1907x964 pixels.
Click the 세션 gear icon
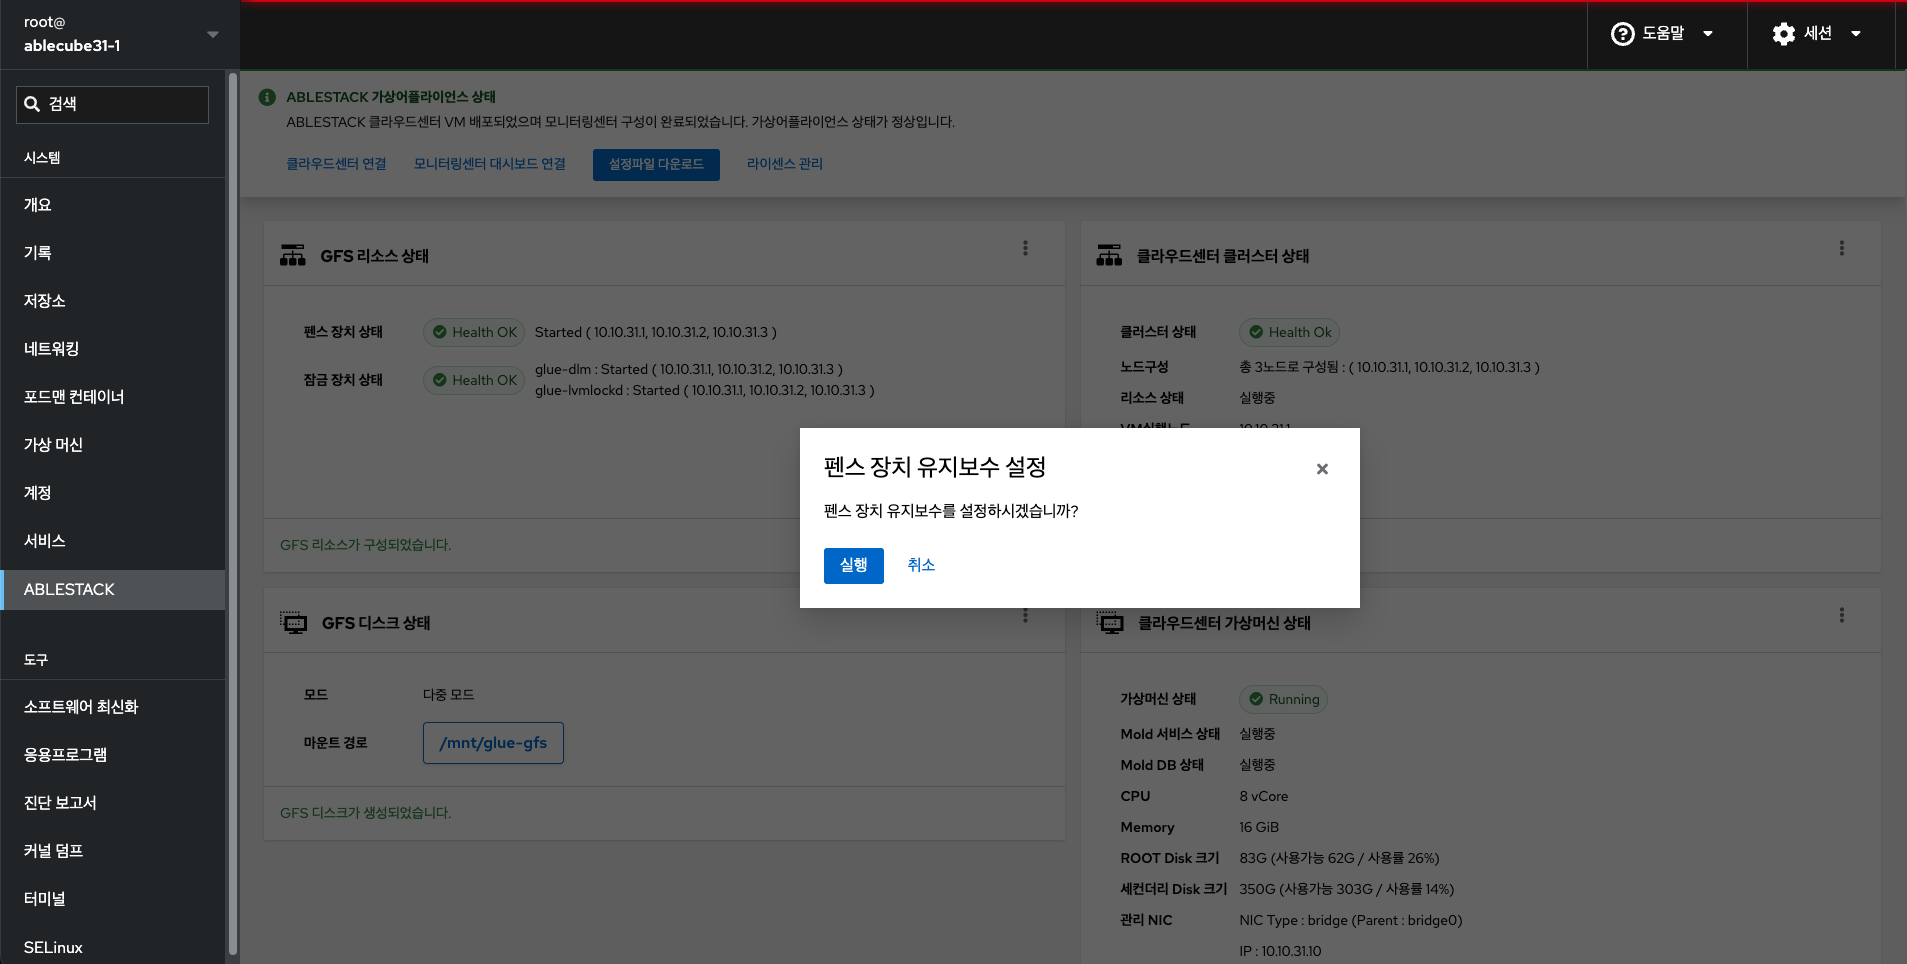1783,34
